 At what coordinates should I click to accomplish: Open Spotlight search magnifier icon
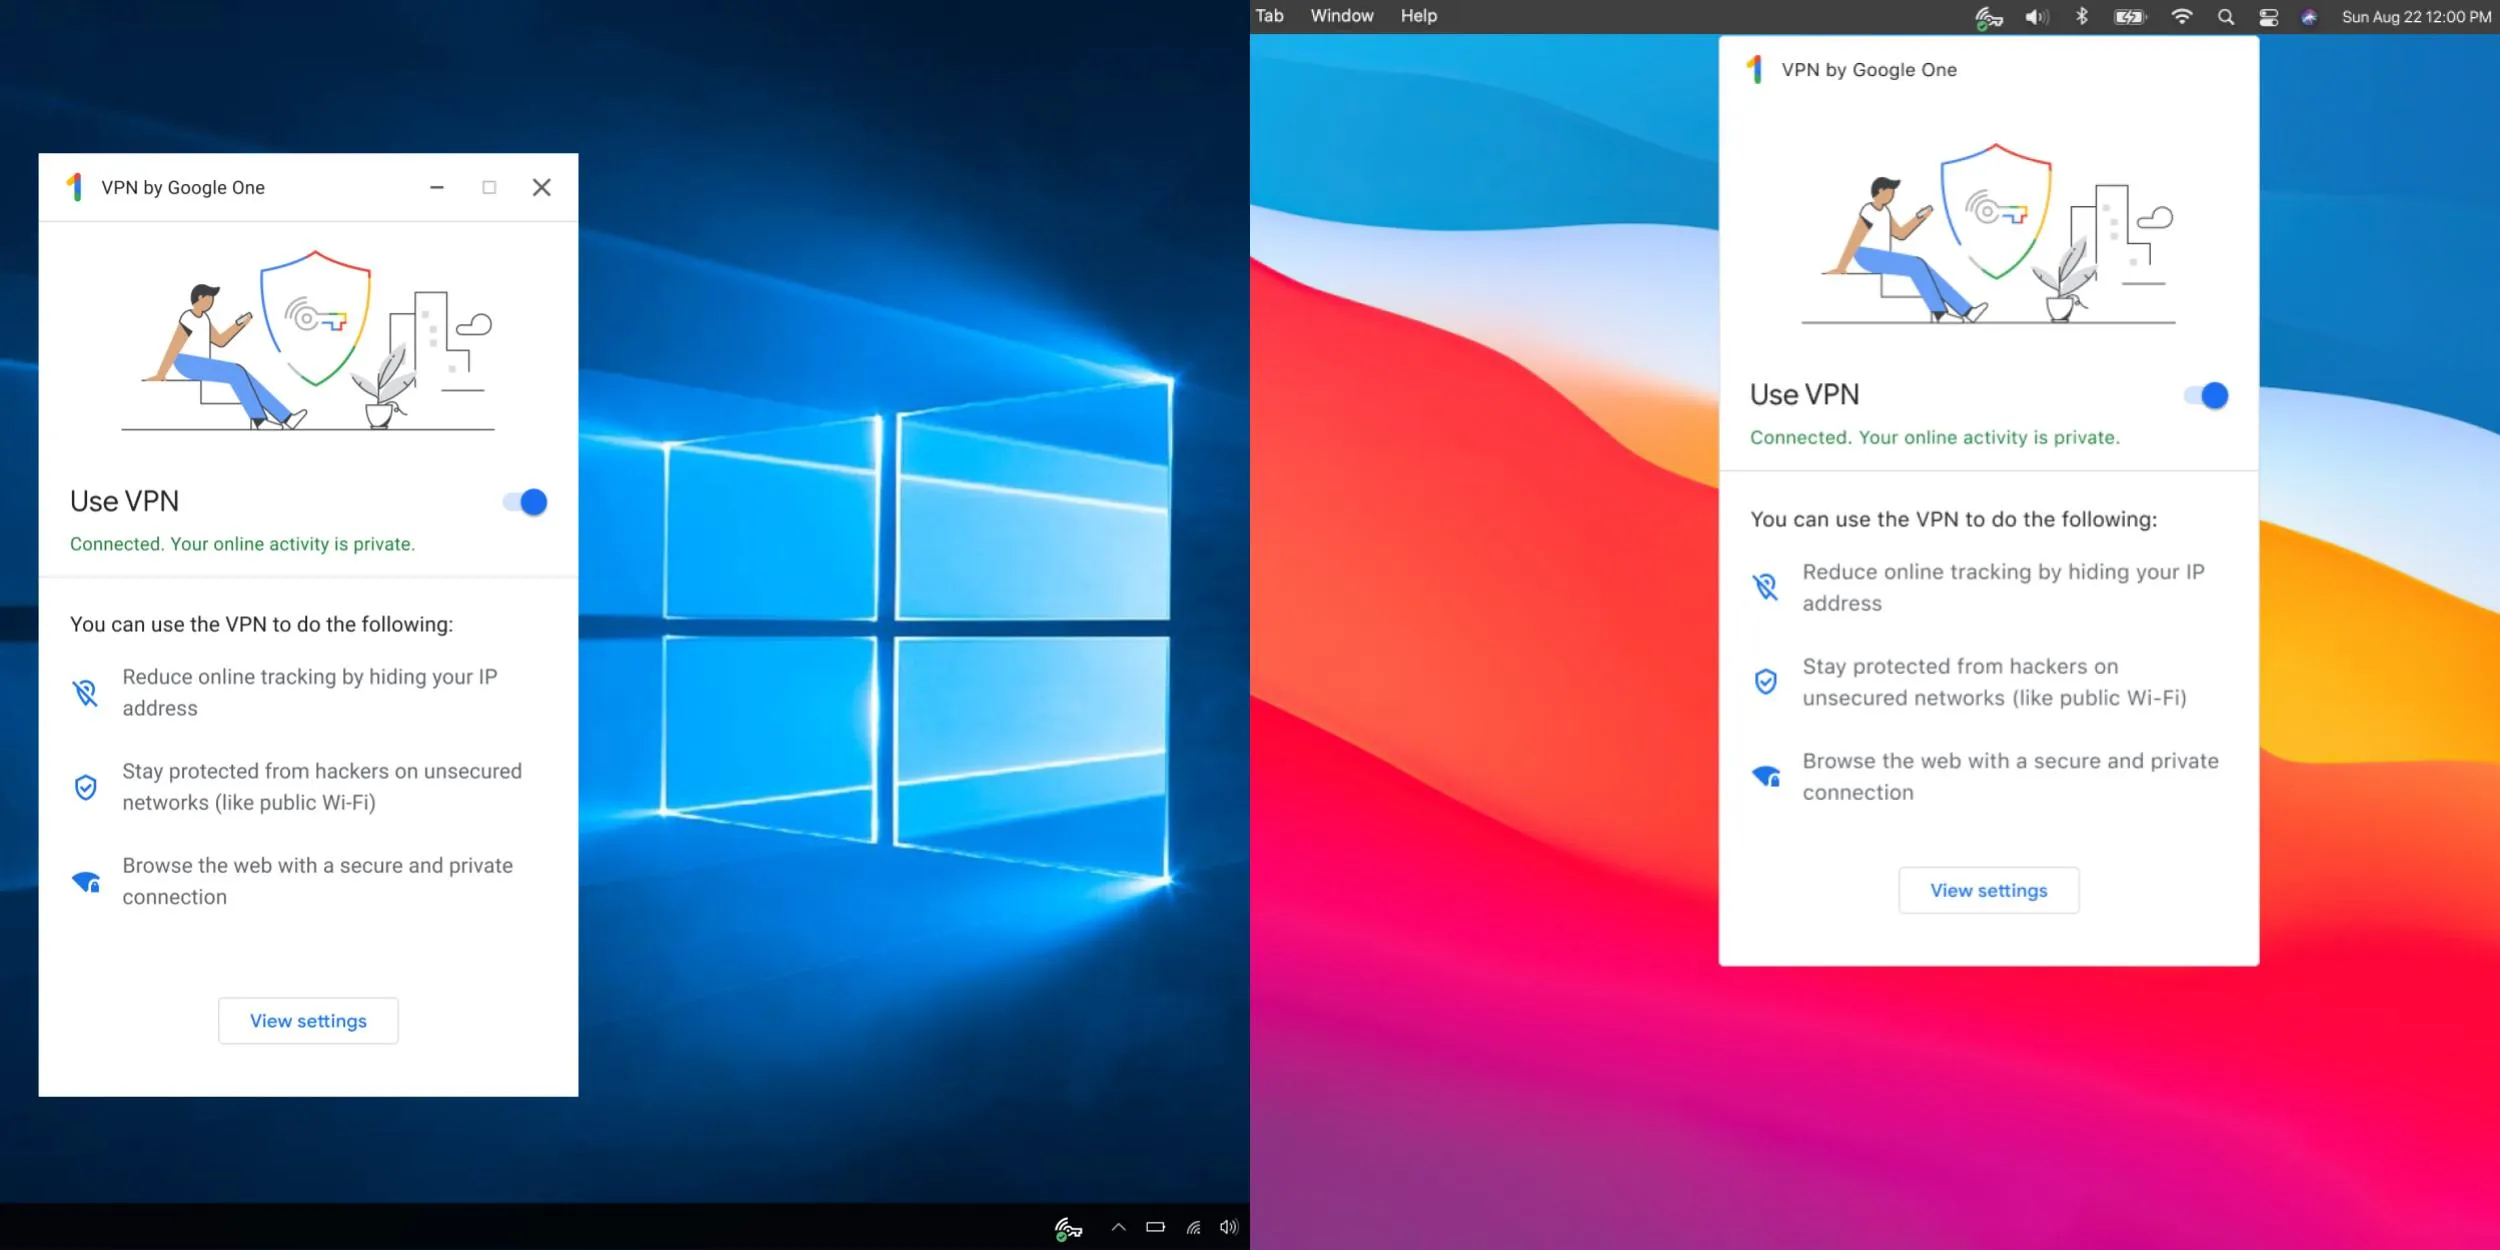2225,17
